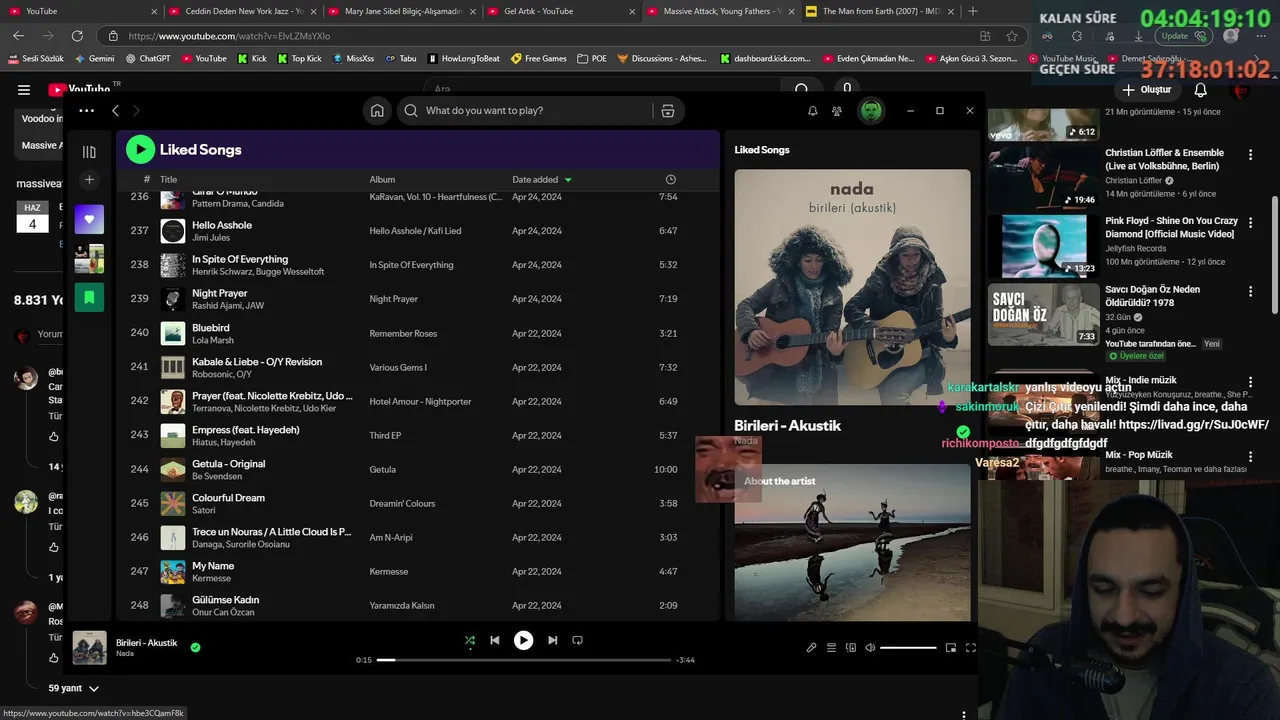
Task: Click YouTube Oluştur create button
Action: click(x=1146, y=90)
